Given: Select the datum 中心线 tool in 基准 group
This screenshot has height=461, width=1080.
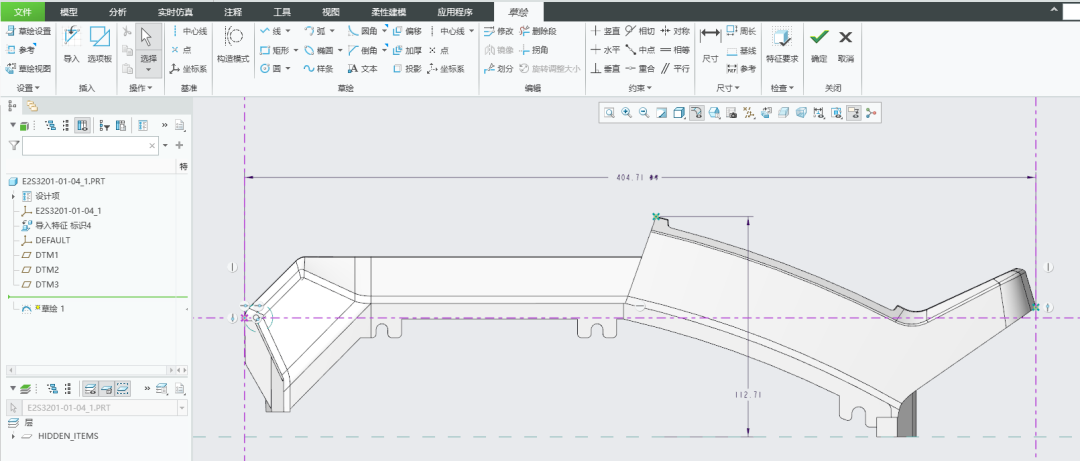Looking at the screenshot, I should [x=189, y=31].
